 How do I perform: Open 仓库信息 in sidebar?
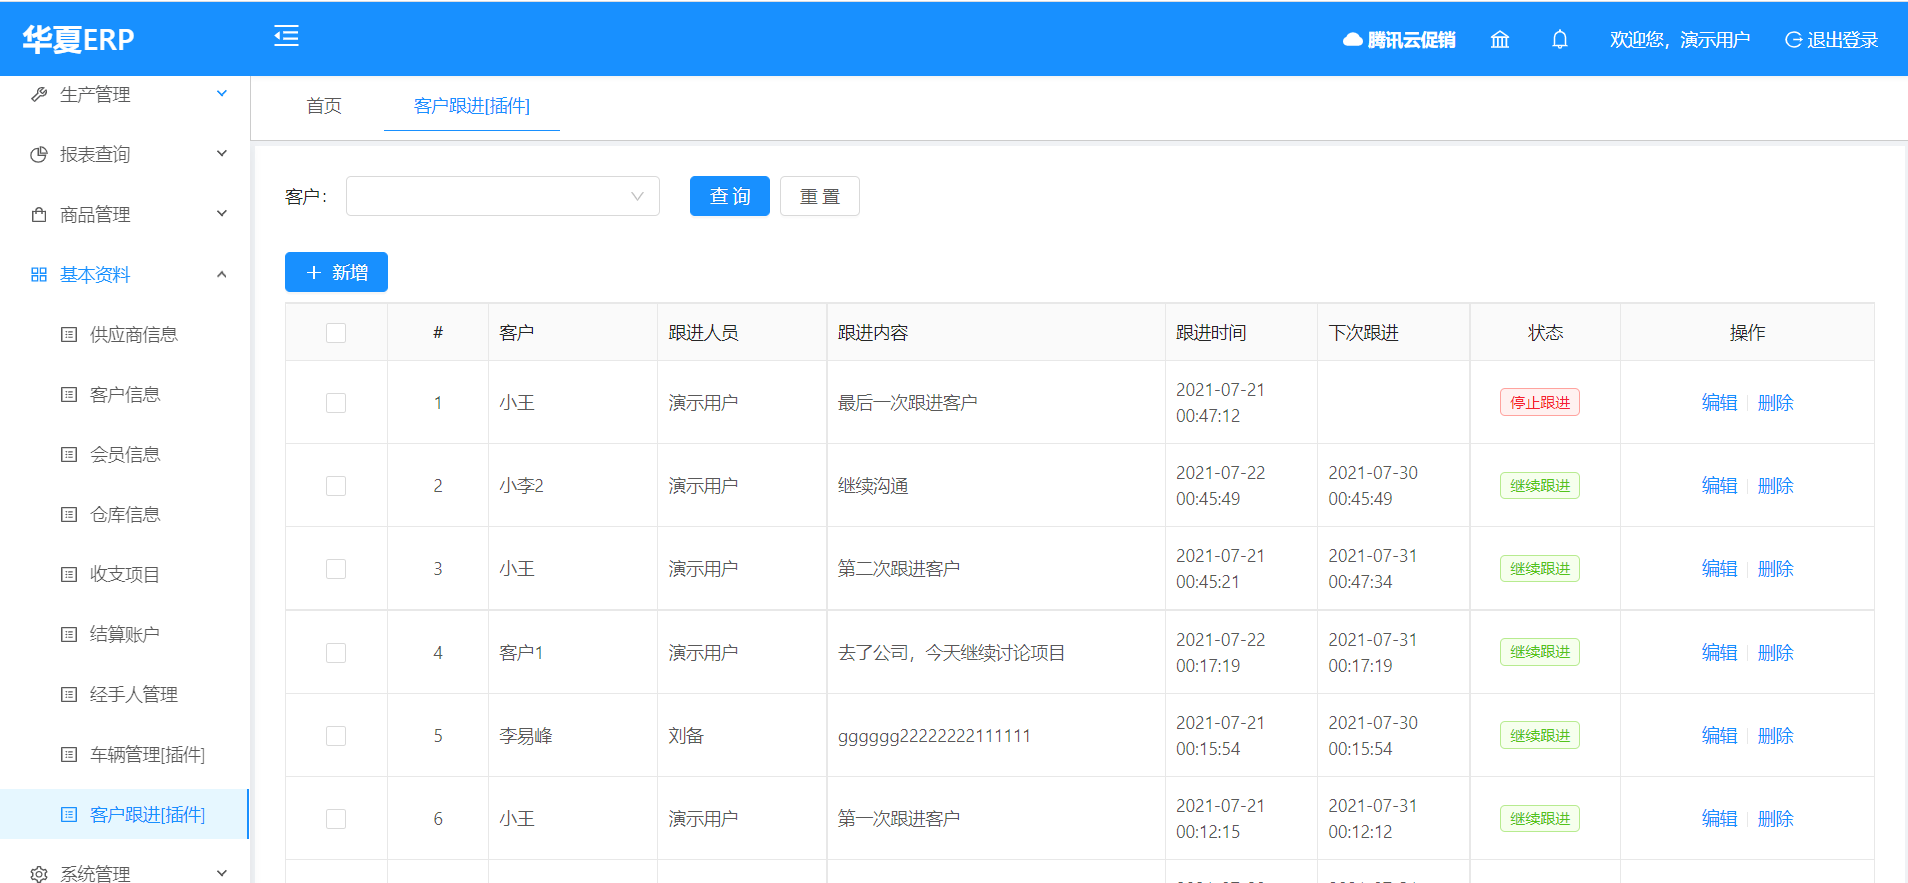click(125, 514)
